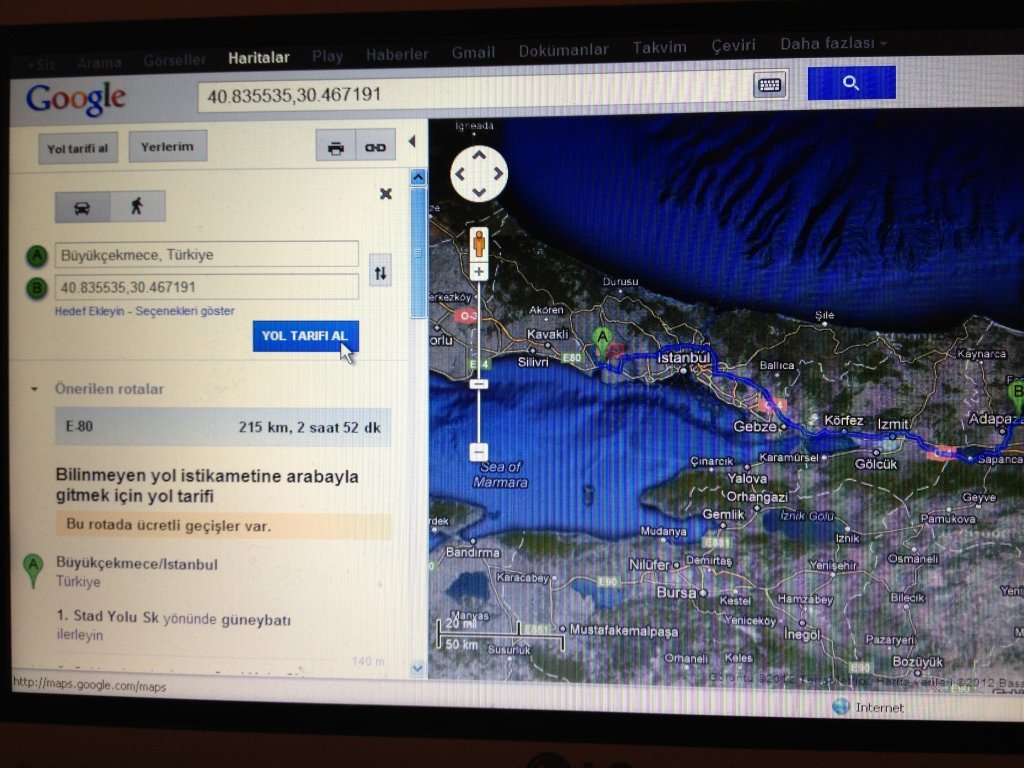Pick up the Street View pegman icon
Screen dimensions: 1024x768
[479, 244]
